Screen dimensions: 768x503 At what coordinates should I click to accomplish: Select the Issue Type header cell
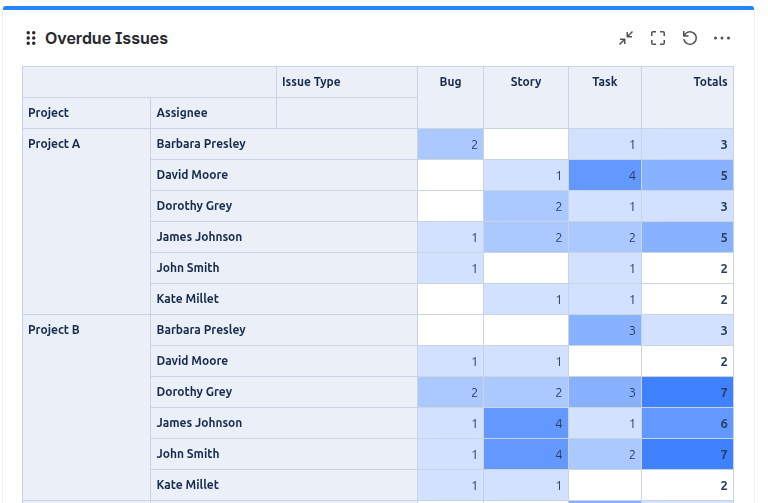click(x=311, y=82)
